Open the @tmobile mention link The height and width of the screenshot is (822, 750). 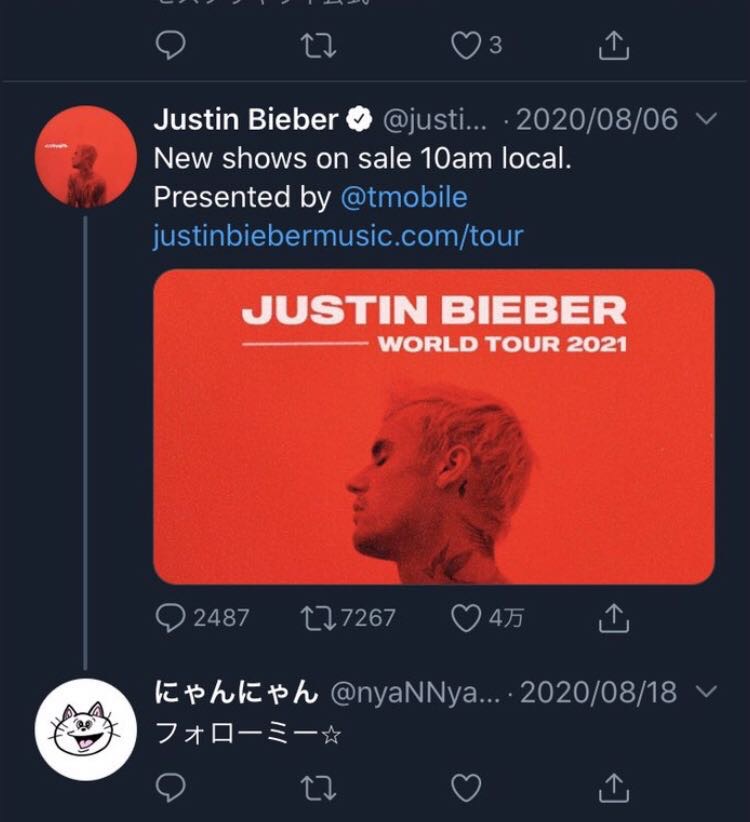pos(404,197)
